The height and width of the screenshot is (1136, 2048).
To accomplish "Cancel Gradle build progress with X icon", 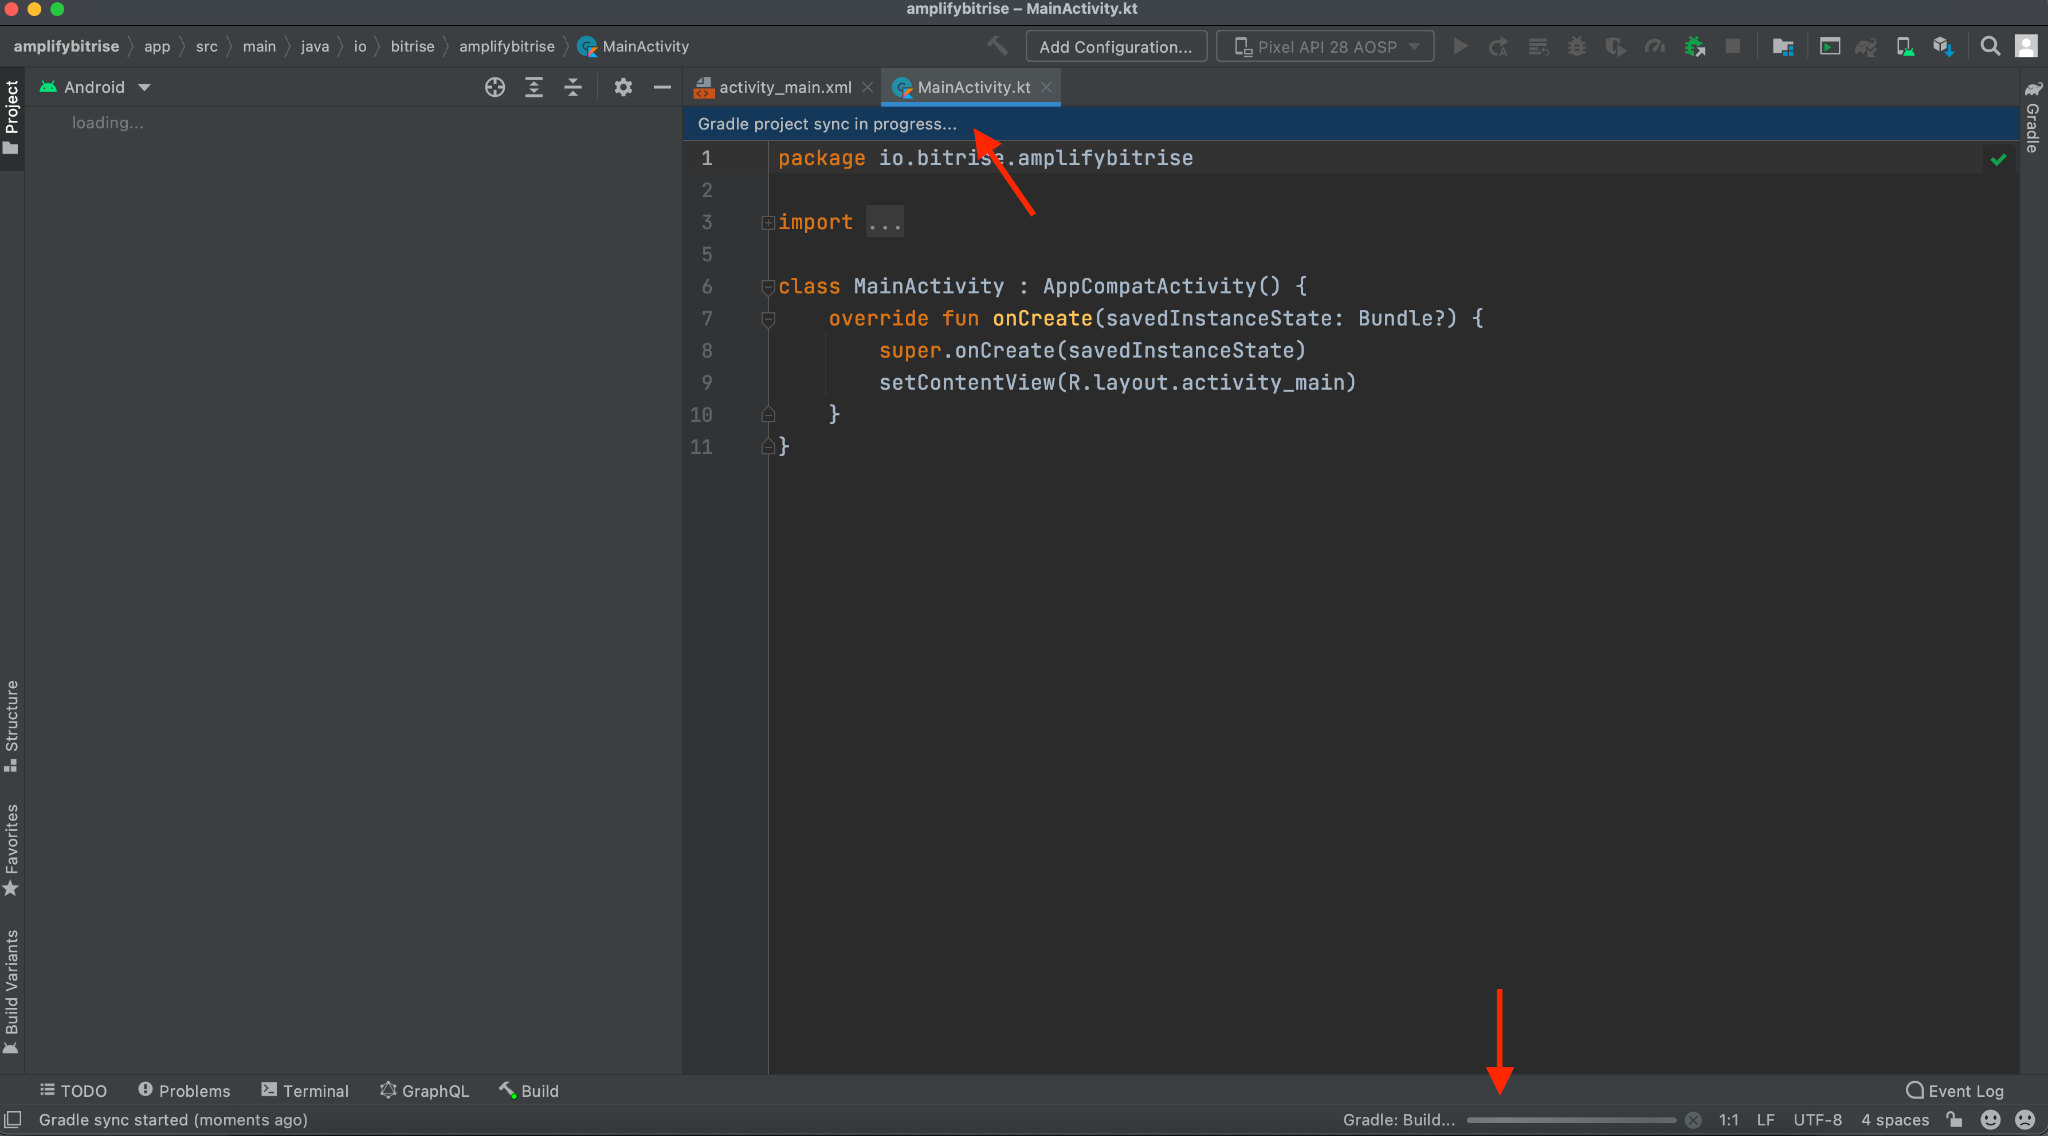I will coord(1693,1120).
